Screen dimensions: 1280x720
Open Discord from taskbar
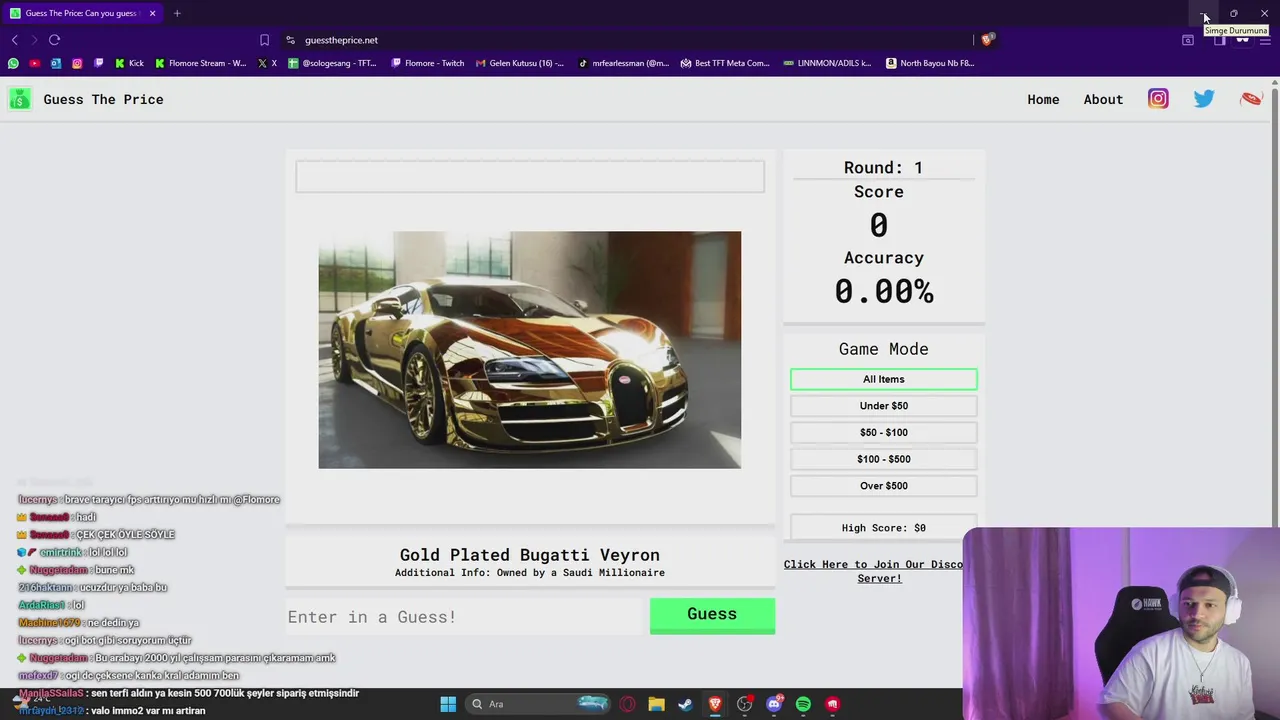pos(773,704)
